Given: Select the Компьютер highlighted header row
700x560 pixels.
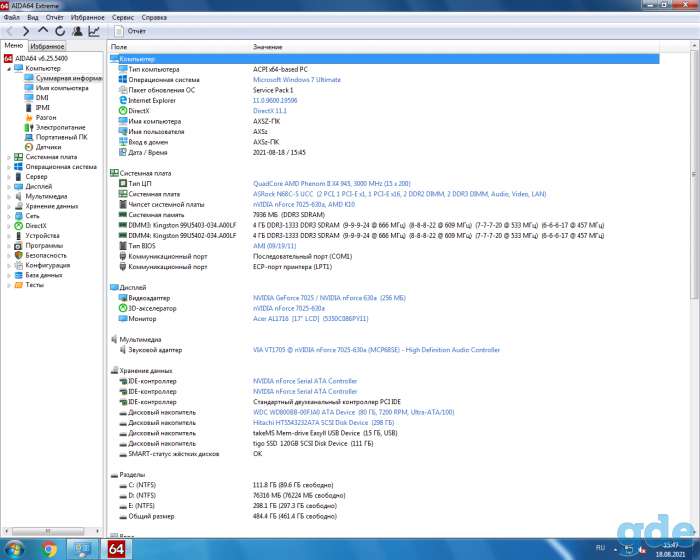Looking at the screenshot, I should click(384, 59).
